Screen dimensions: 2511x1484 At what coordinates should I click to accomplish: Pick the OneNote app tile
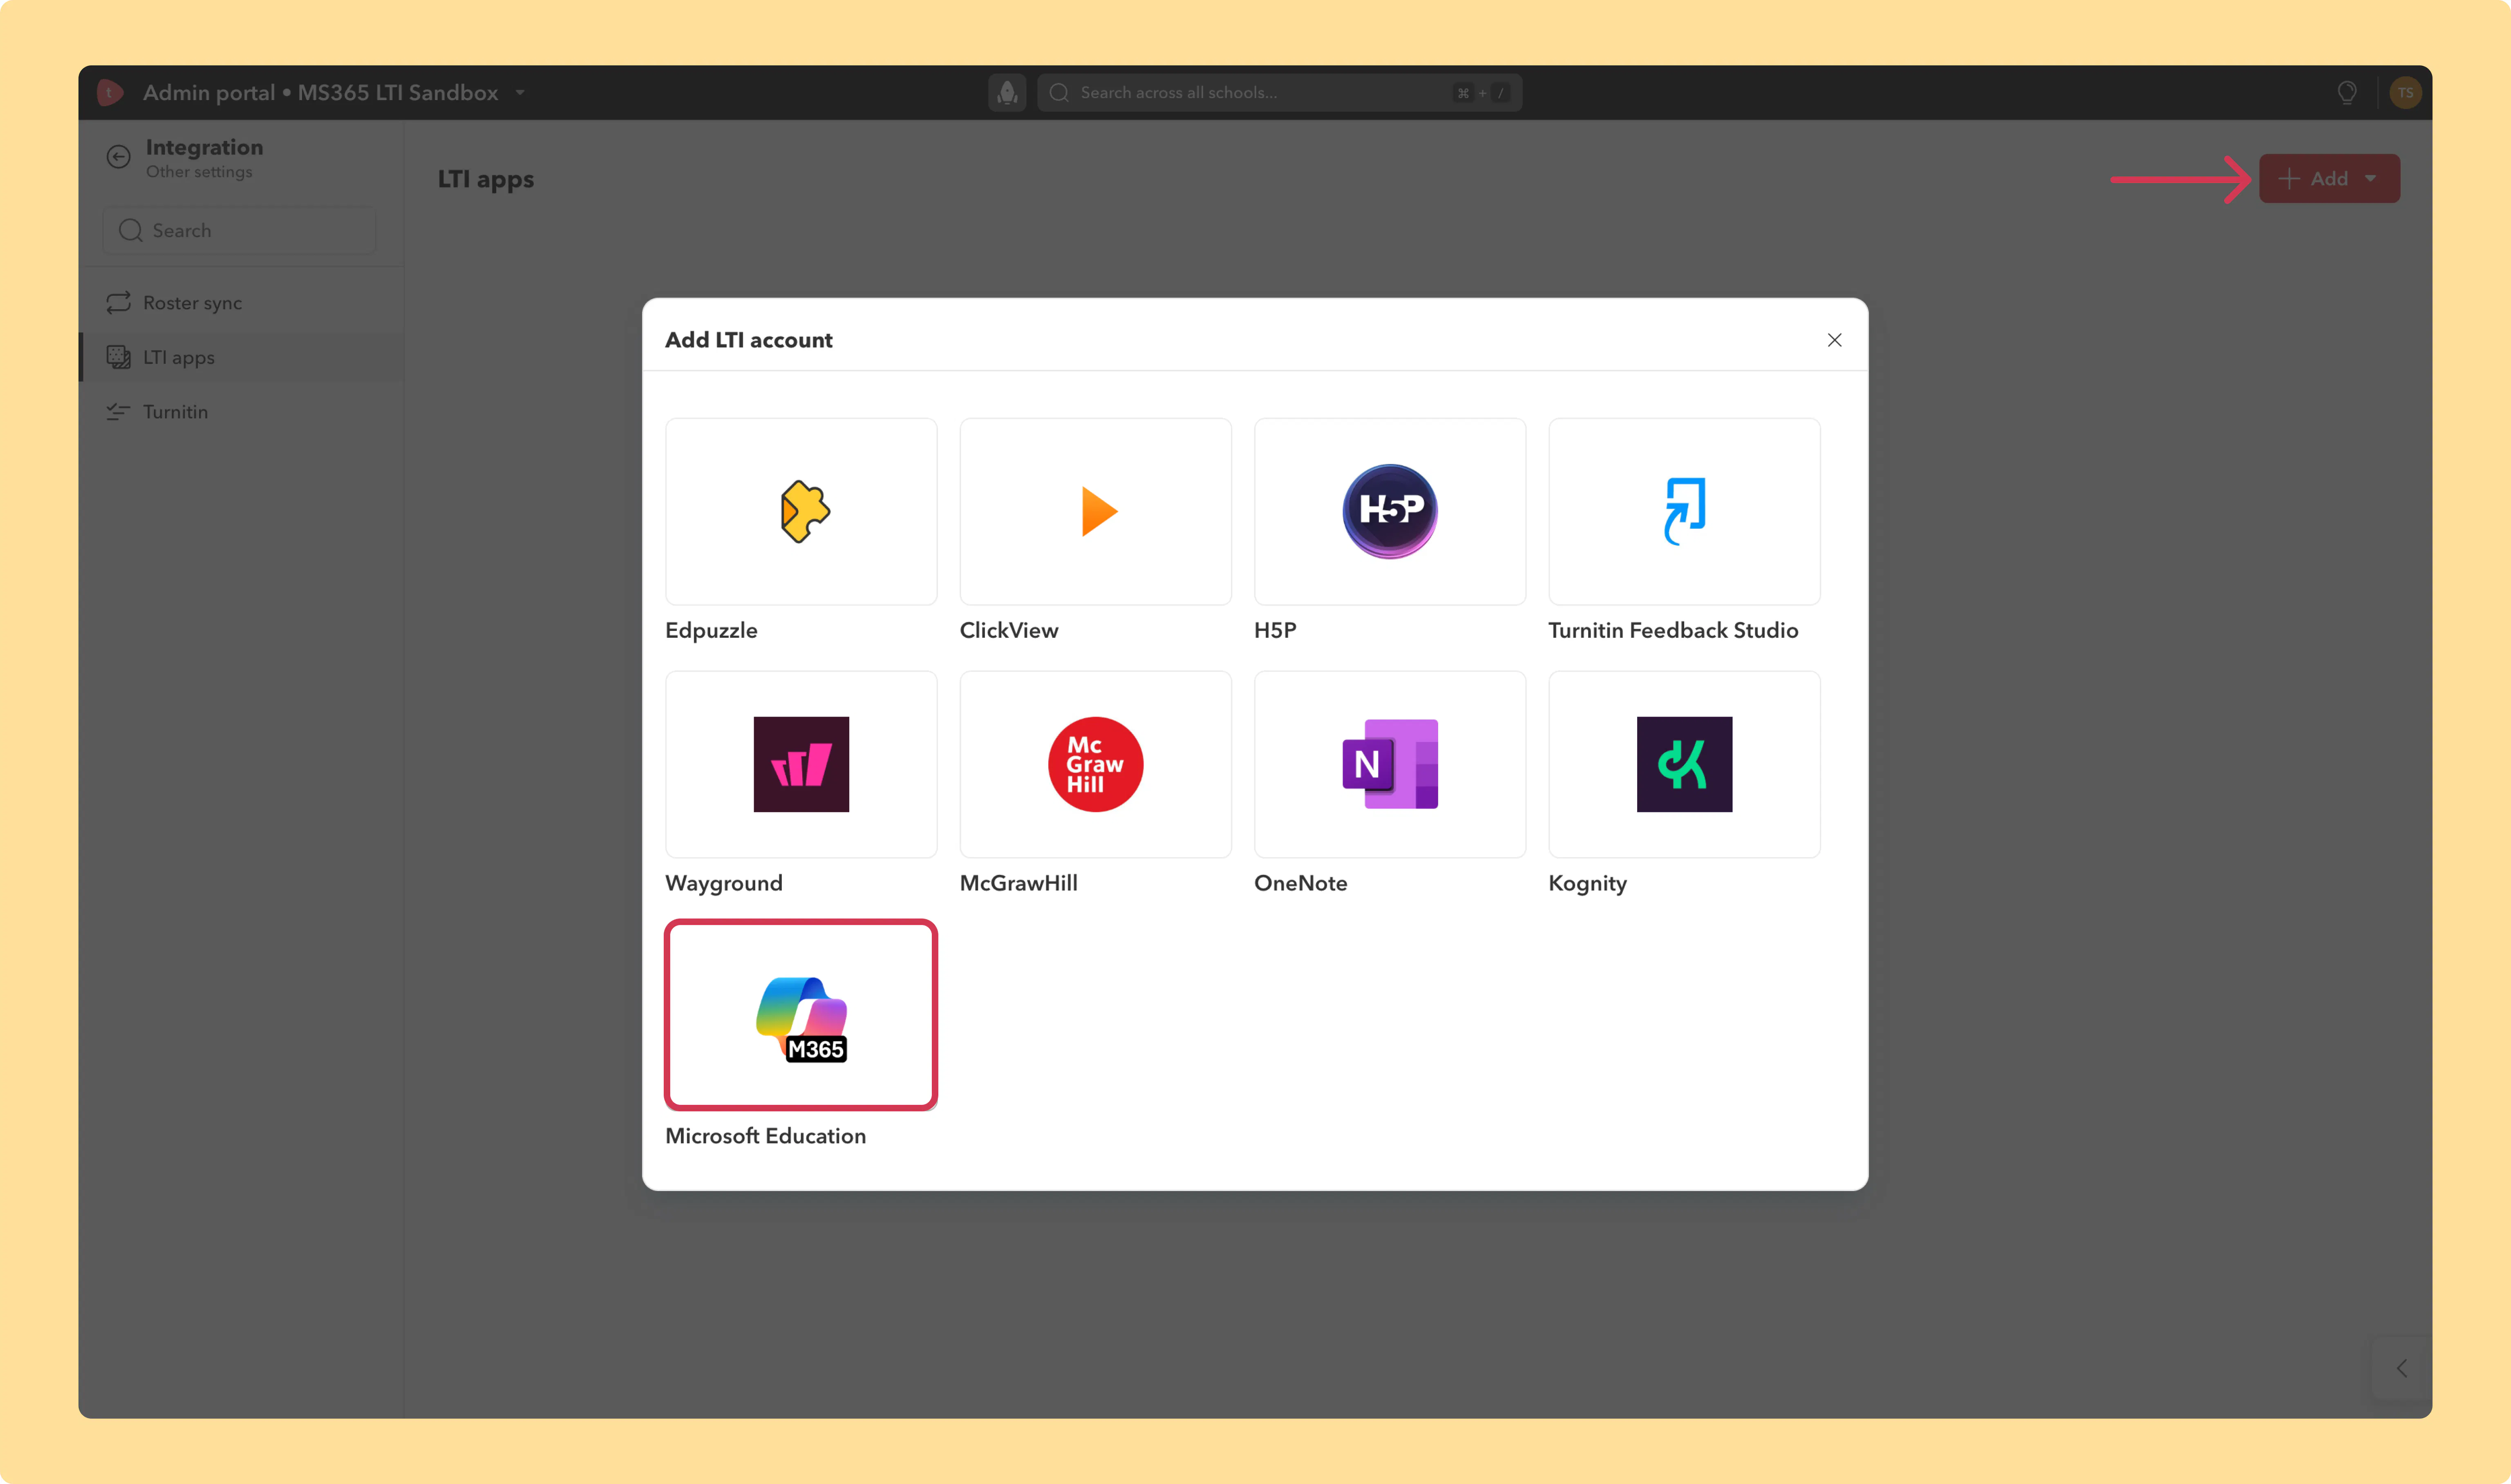point(1390,764)
